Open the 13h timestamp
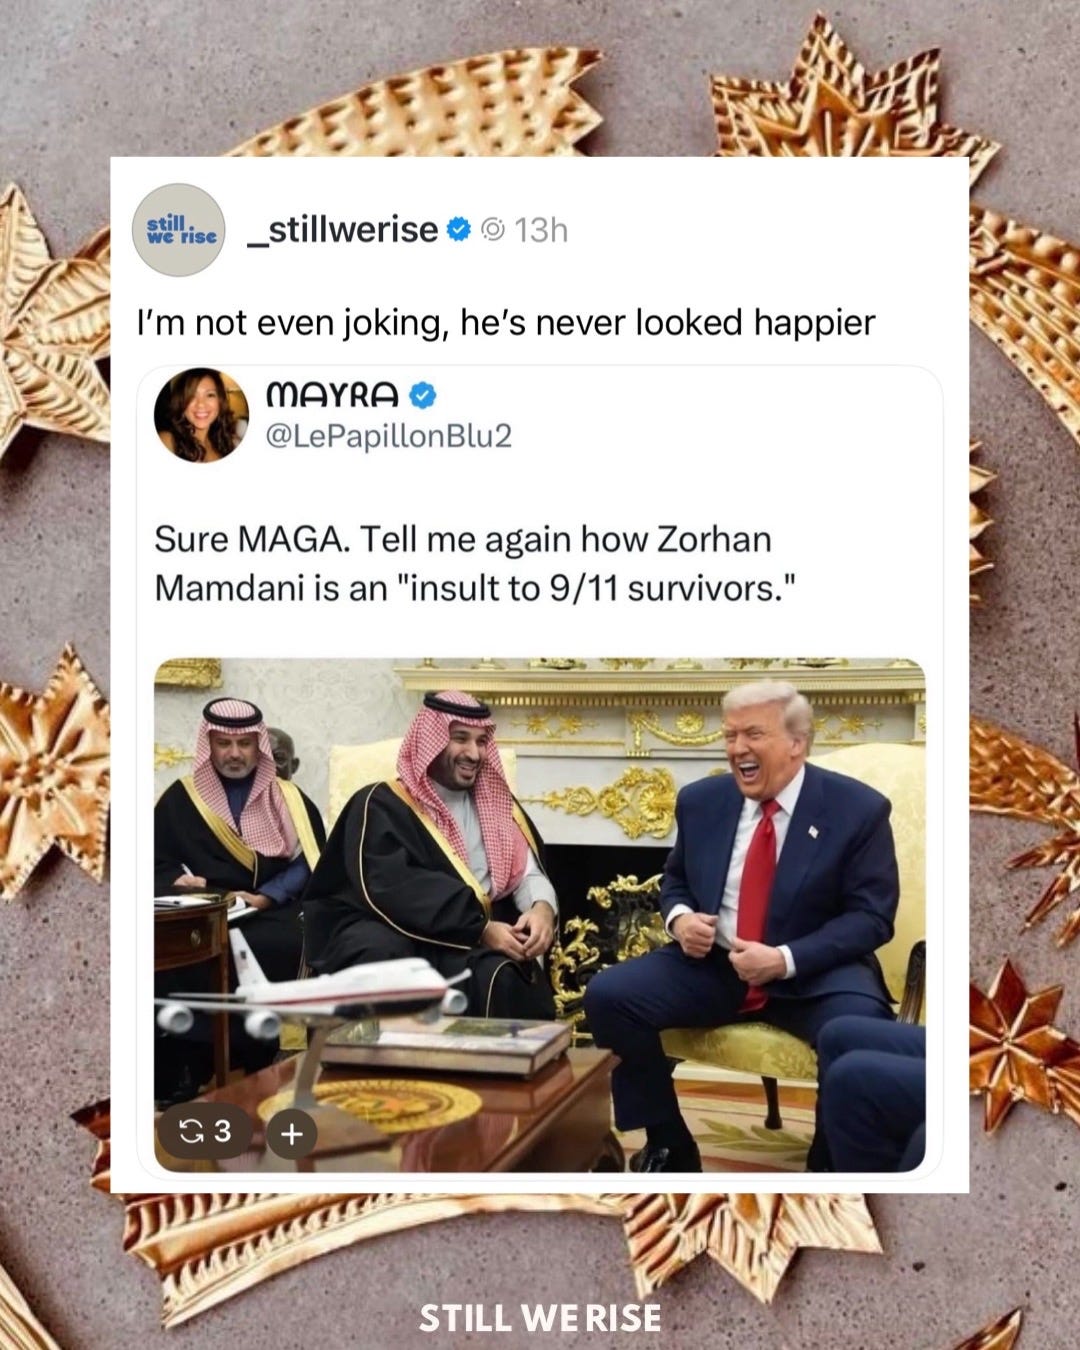This screenshot has width=1080, height=1350. (x=541, y=231)
